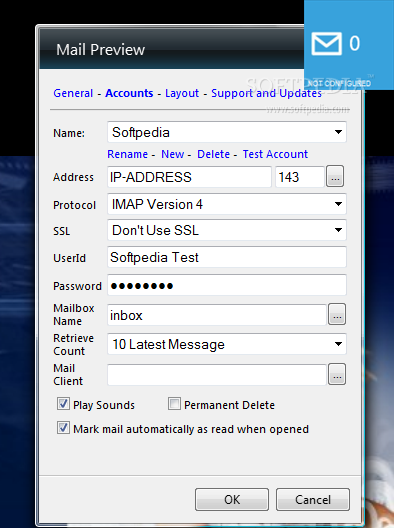
Task: Browse for a Mail Client program
Action: point(337,374)
